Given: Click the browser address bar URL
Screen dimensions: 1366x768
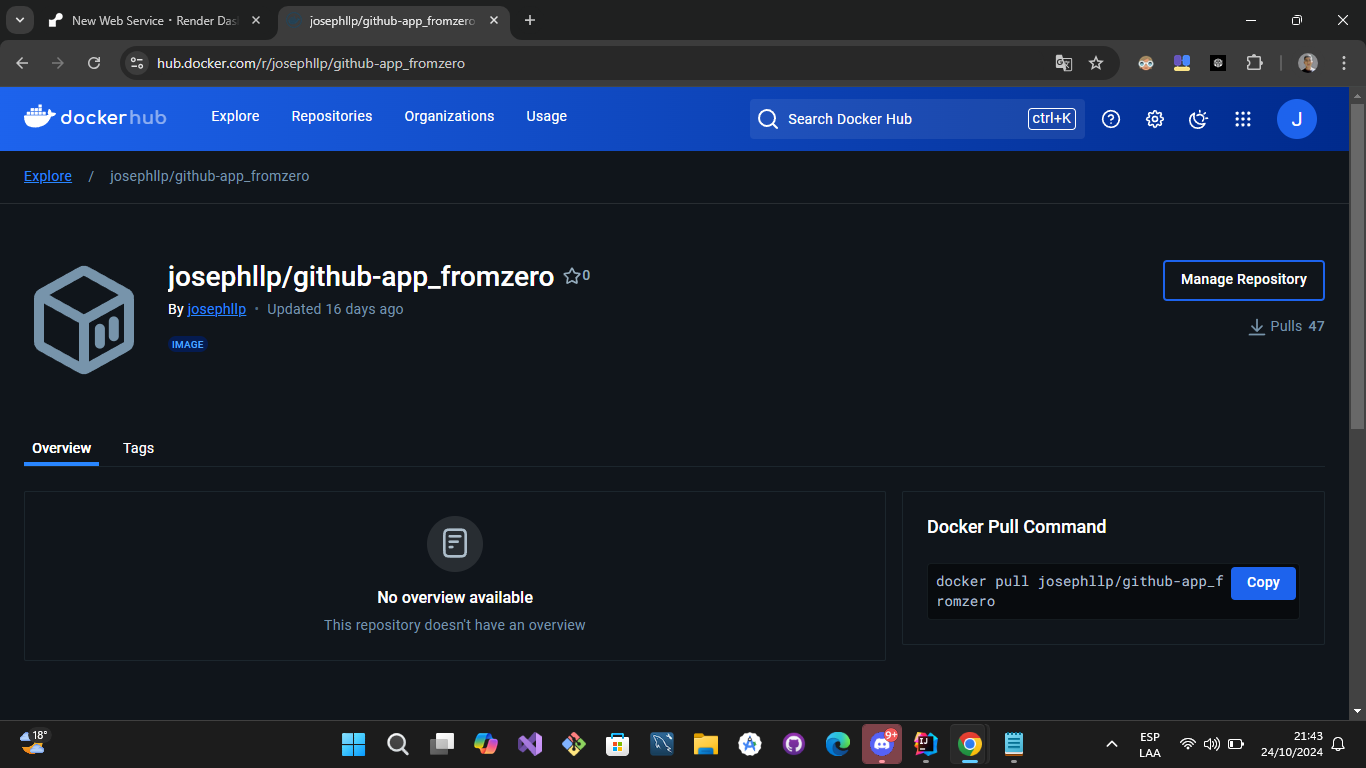Looking at the screenshot, I should coord(311,63).
